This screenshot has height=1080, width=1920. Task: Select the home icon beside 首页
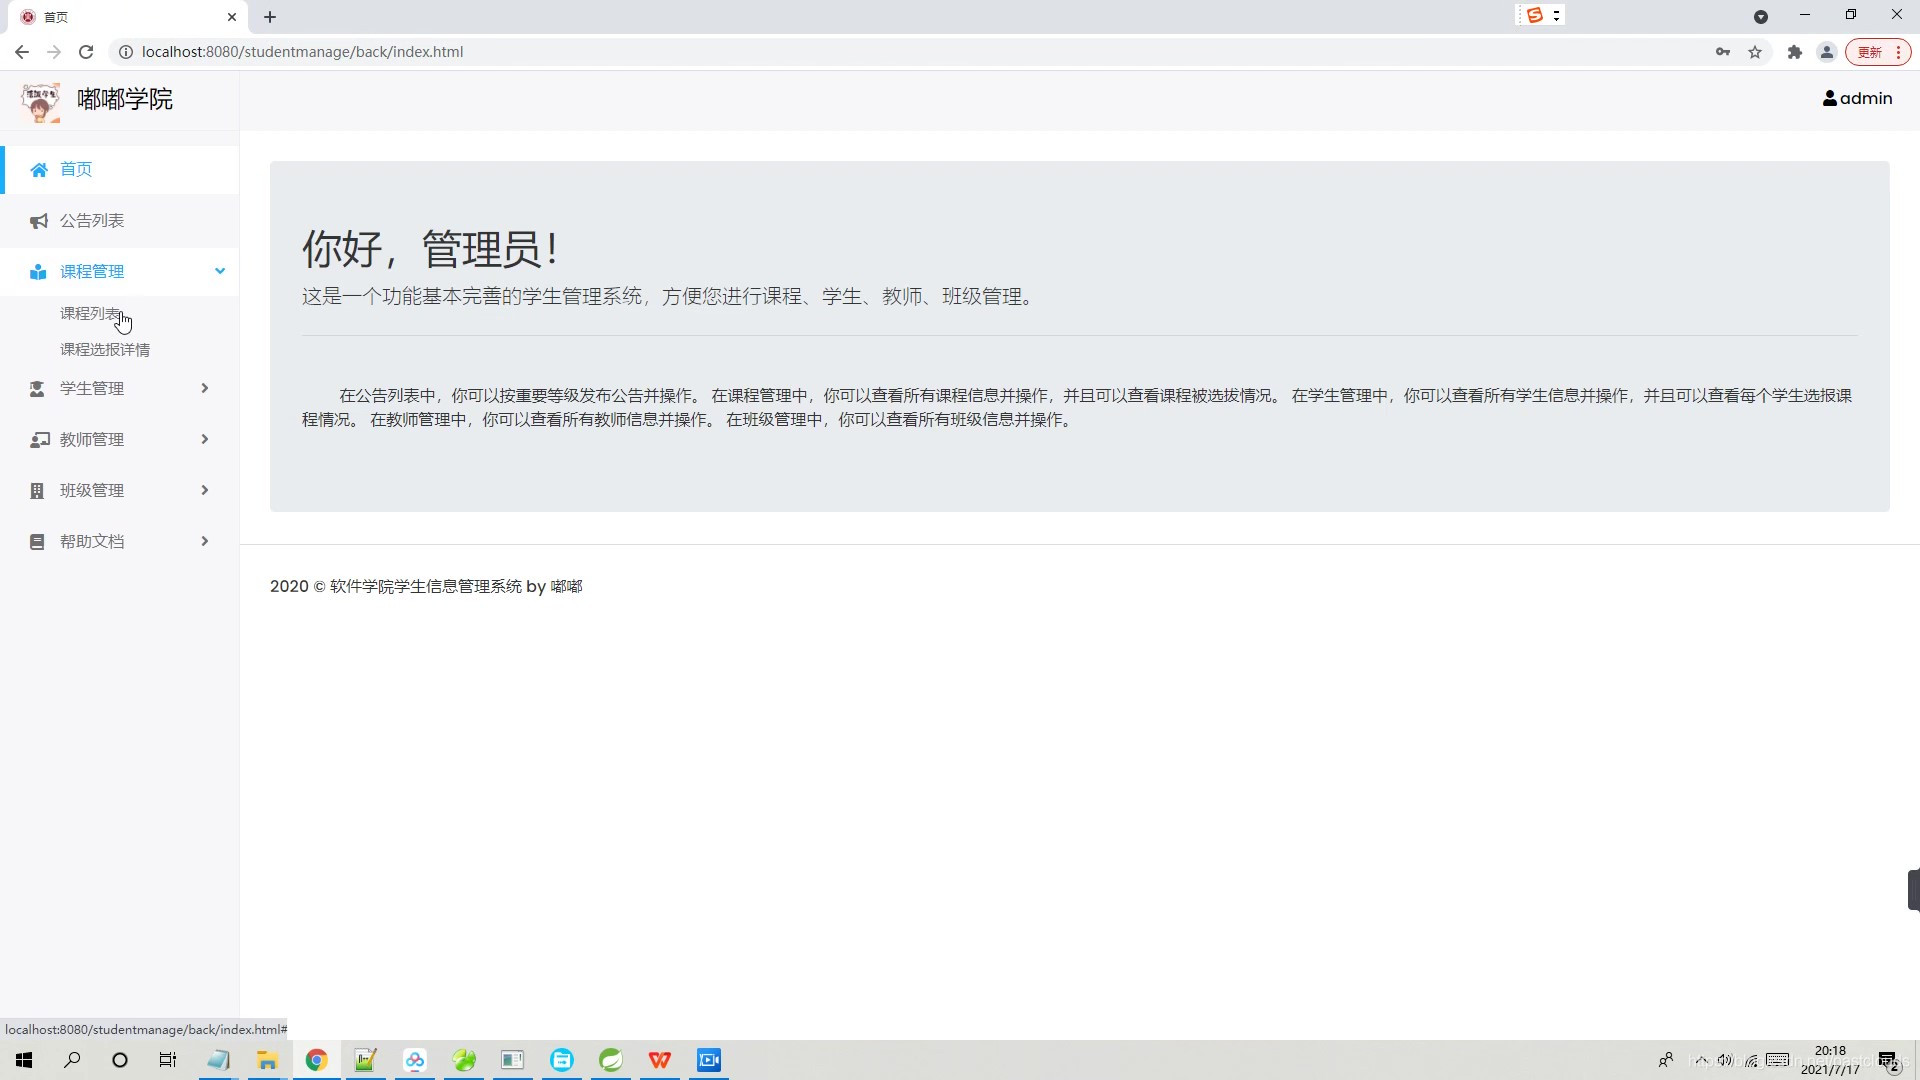[x=38, y=169]
